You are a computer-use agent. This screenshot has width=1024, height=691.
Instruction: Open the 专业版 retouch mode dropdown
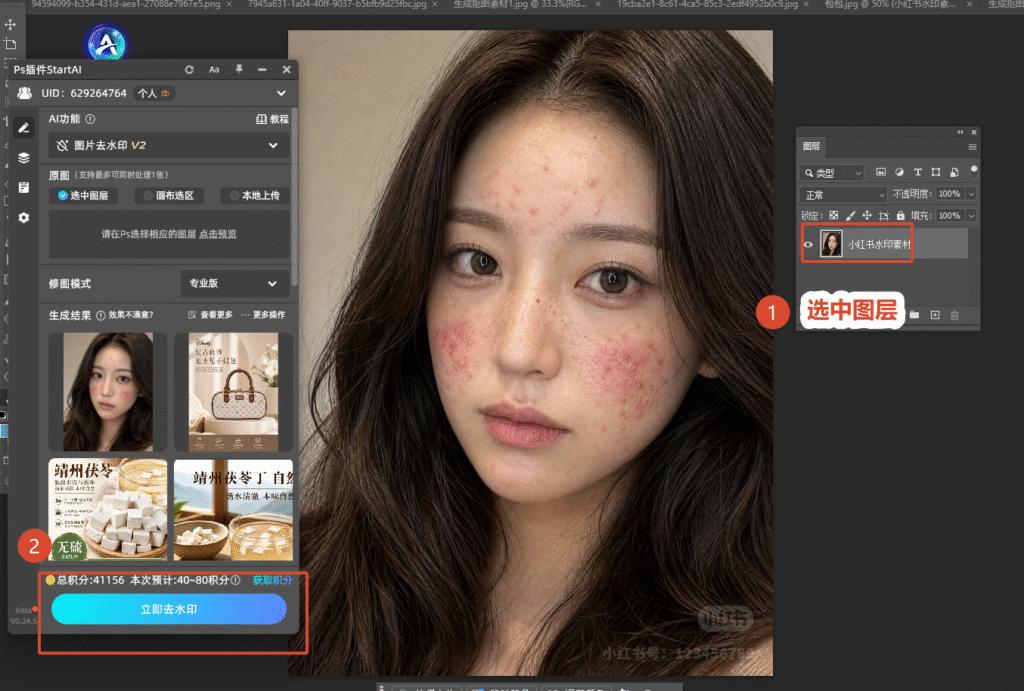point(234,283)
